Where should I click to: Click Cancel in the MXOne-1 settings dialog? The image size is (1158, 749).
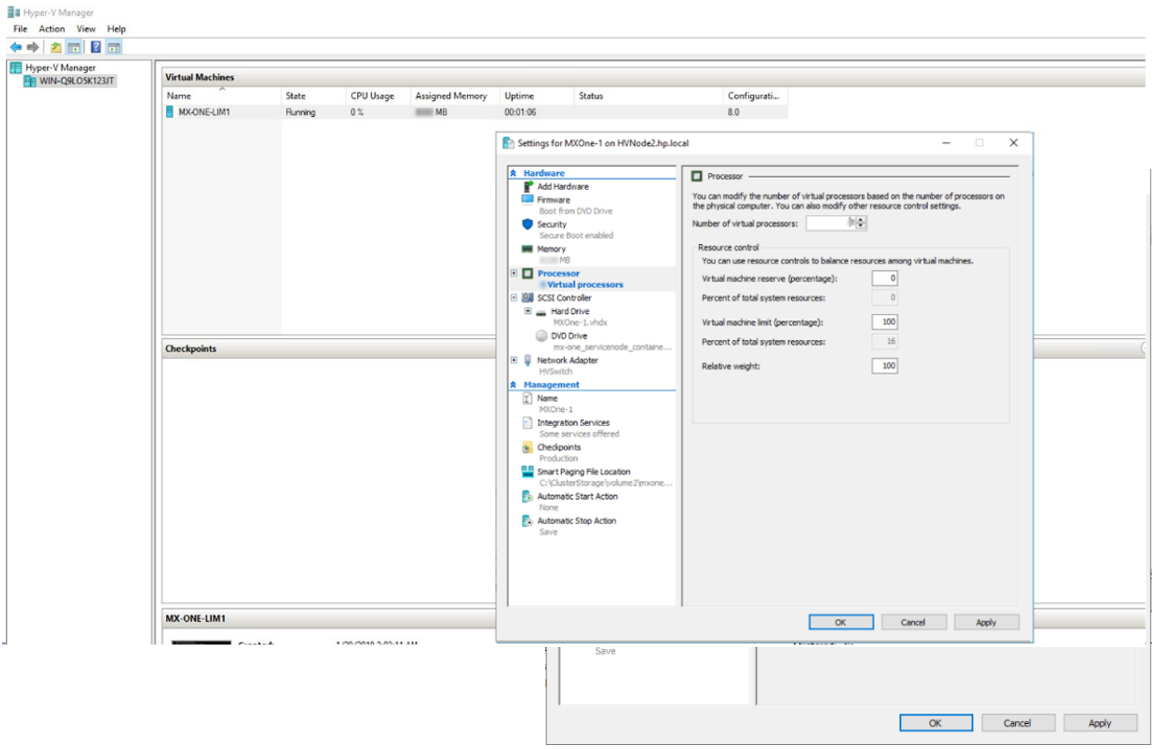pos(912,622)
